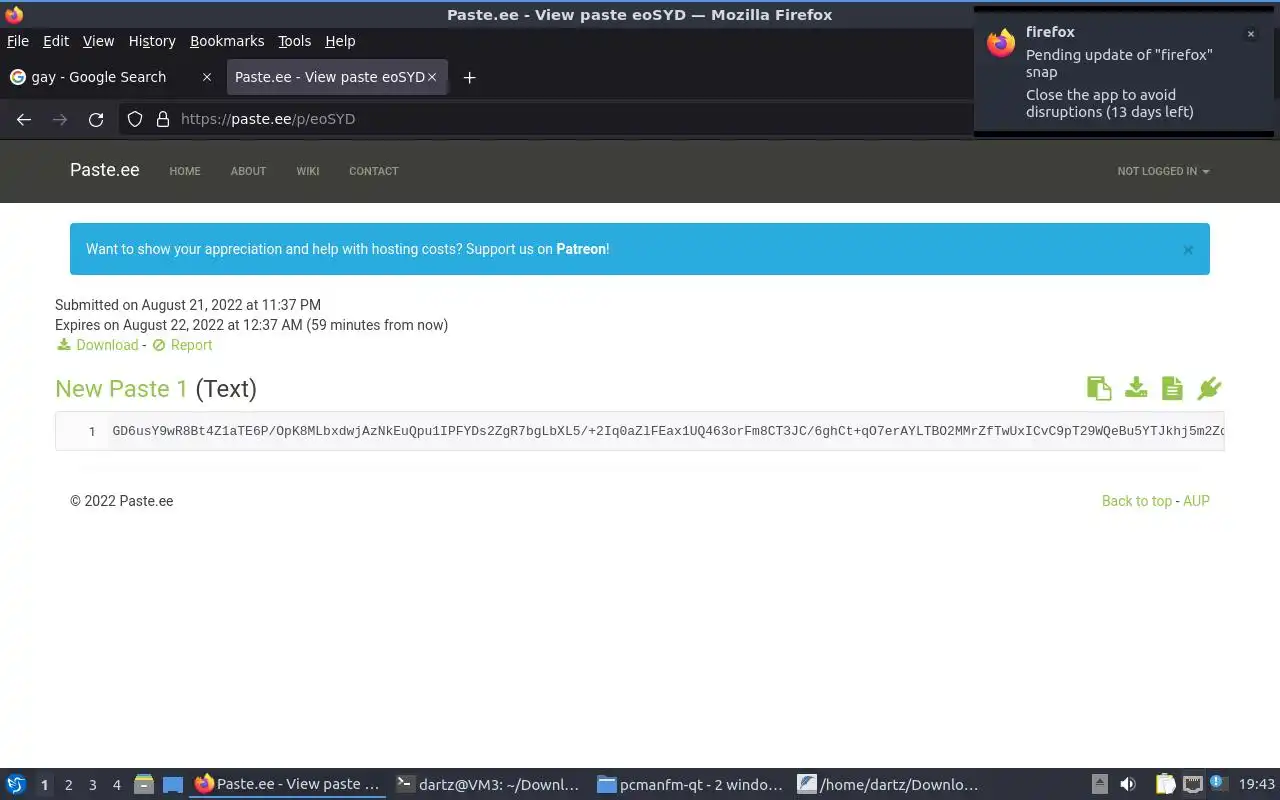Open the Help menu
This screenshot has height=800, width=1280.
340,41
